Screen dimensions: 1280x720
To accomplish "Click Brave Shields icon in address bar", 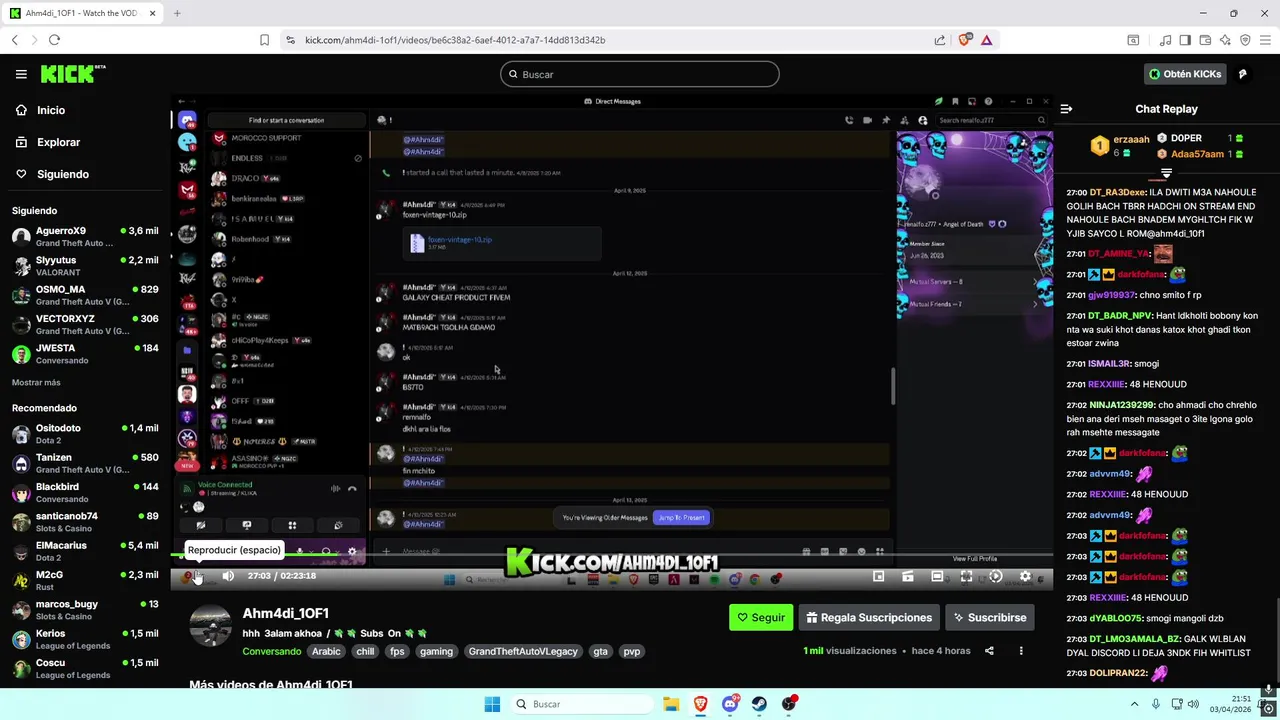I will (965, 40).
